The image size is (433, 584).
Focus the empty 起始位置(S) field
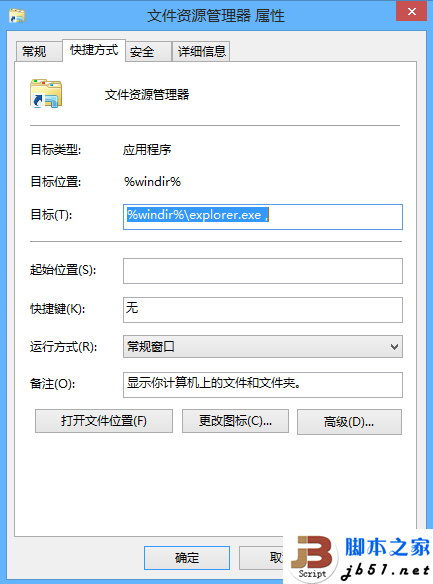263,271
